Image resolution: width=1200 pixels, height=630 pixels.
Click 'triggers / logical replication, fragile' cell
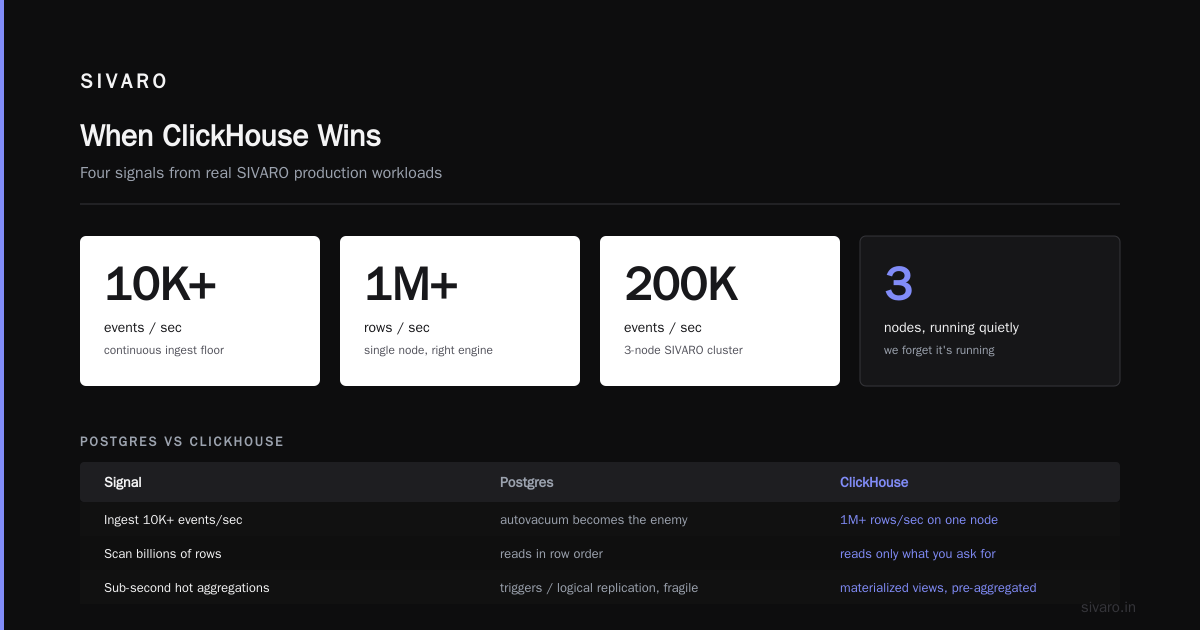(x=599, y=588)
